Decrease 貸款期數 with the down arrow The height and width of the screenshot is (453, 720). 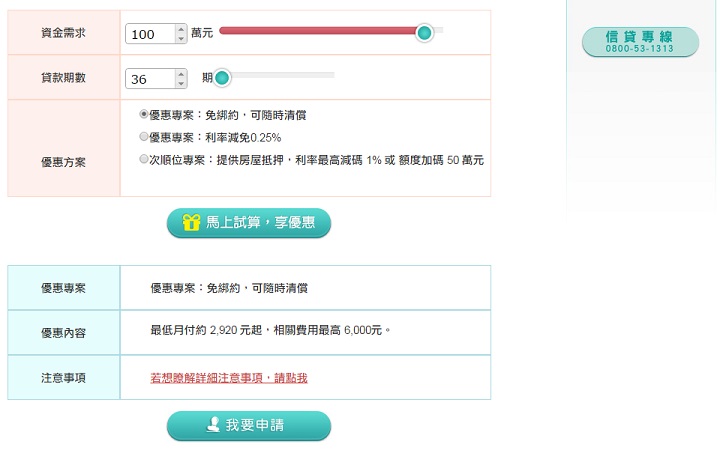[x=181, y=84]
